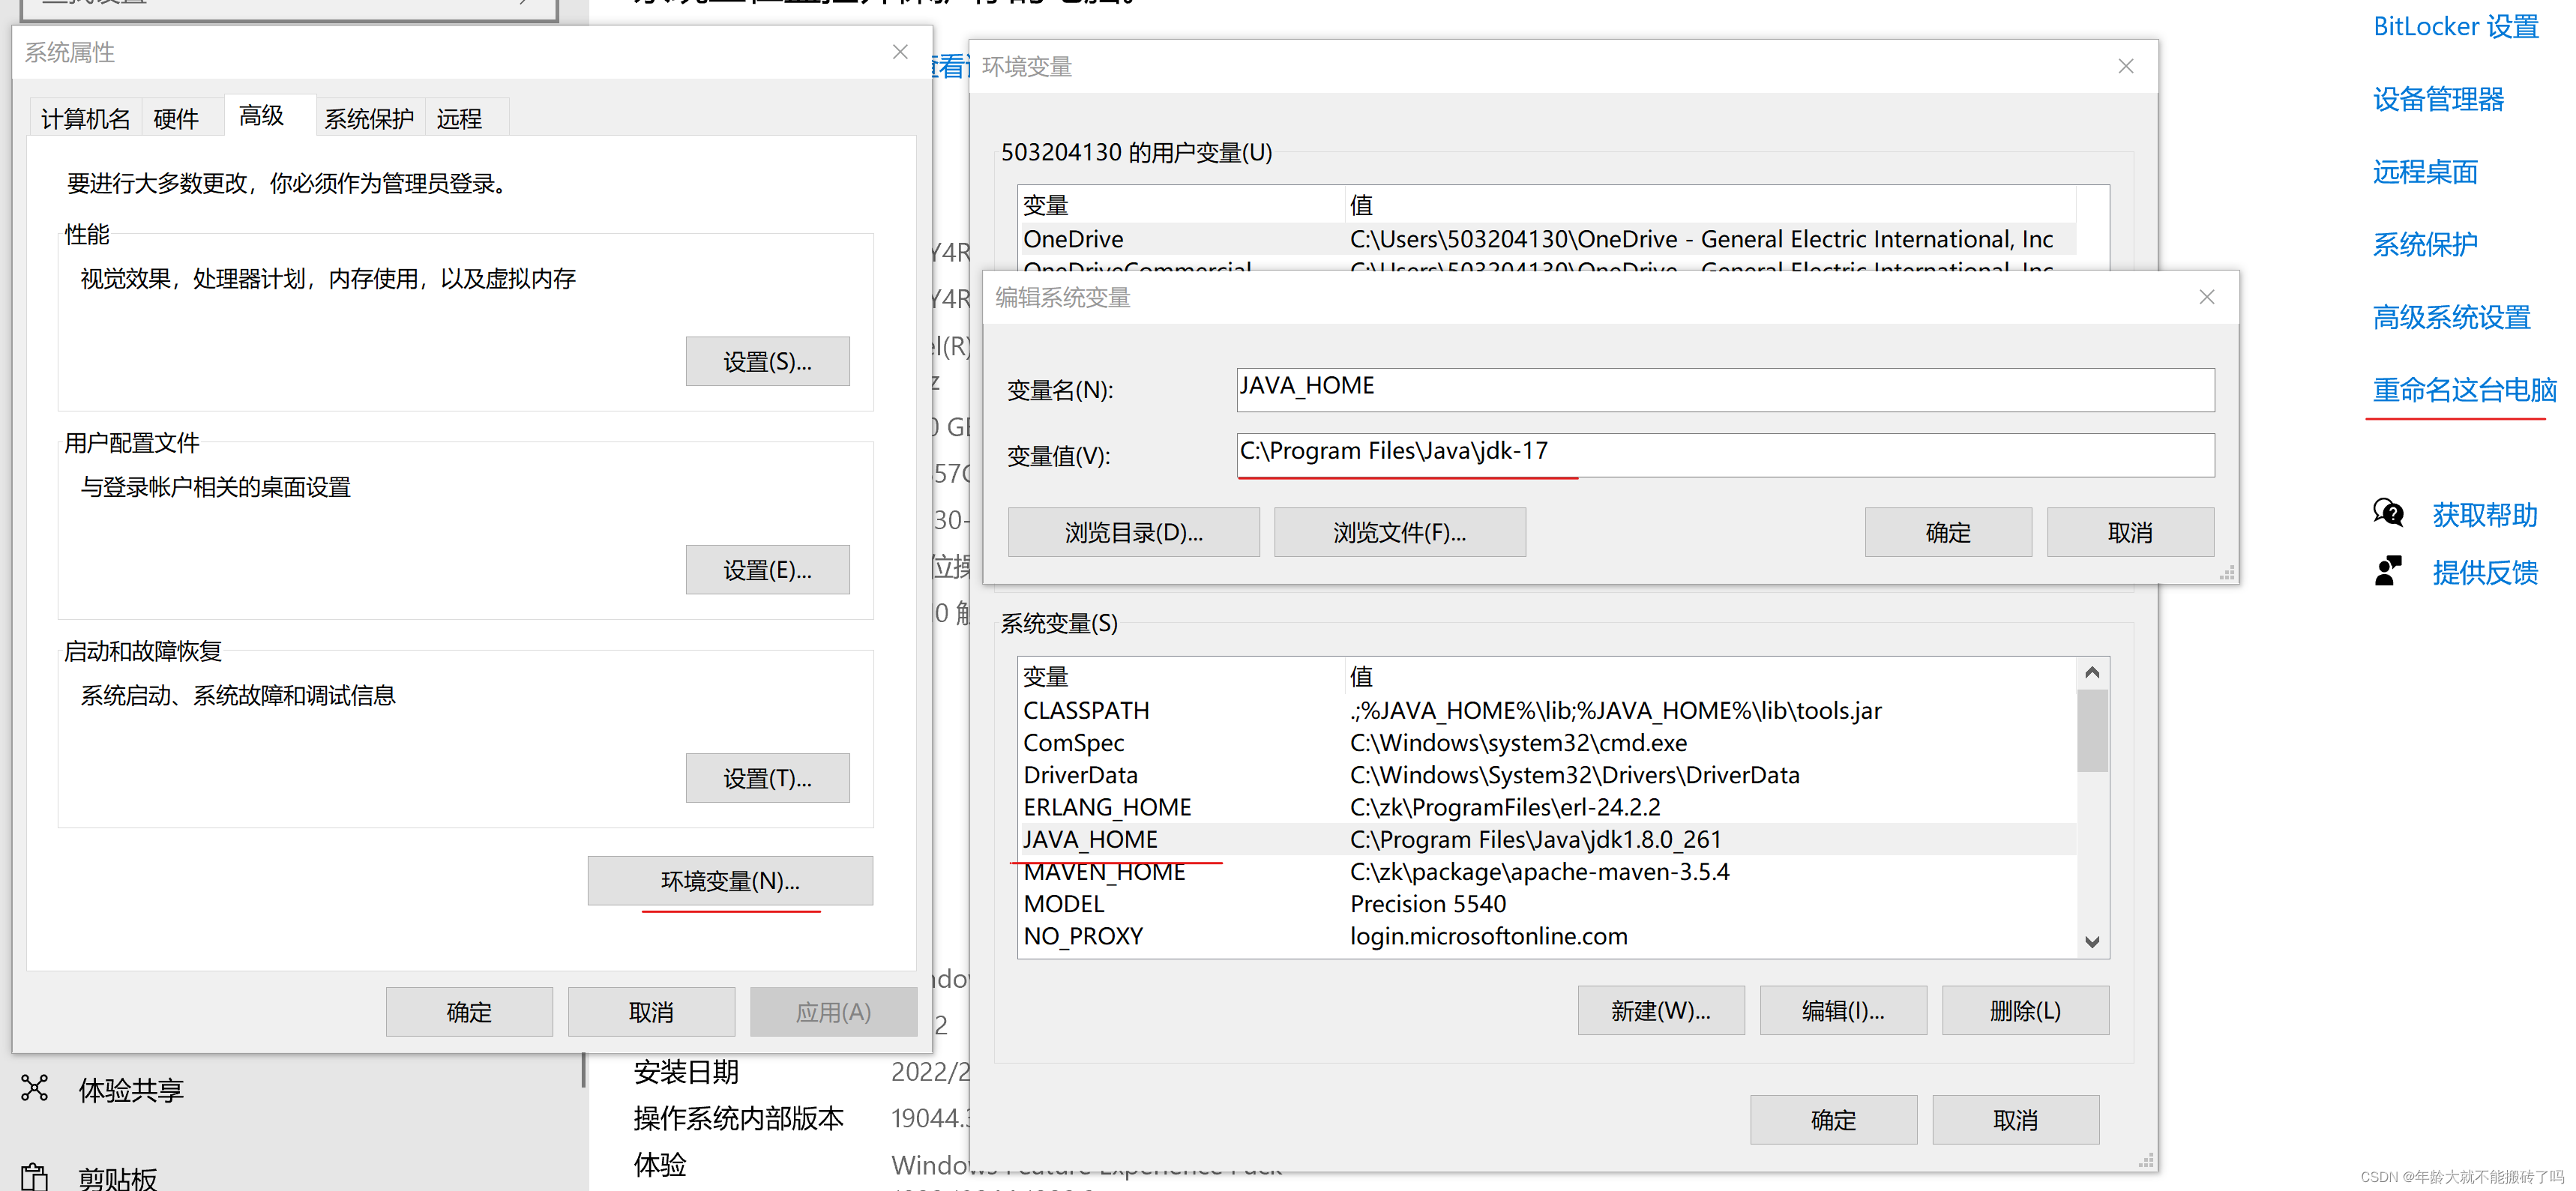Open 远程桌面 link
Screen dimensions: 2576x1191
tap(2425, 171)
